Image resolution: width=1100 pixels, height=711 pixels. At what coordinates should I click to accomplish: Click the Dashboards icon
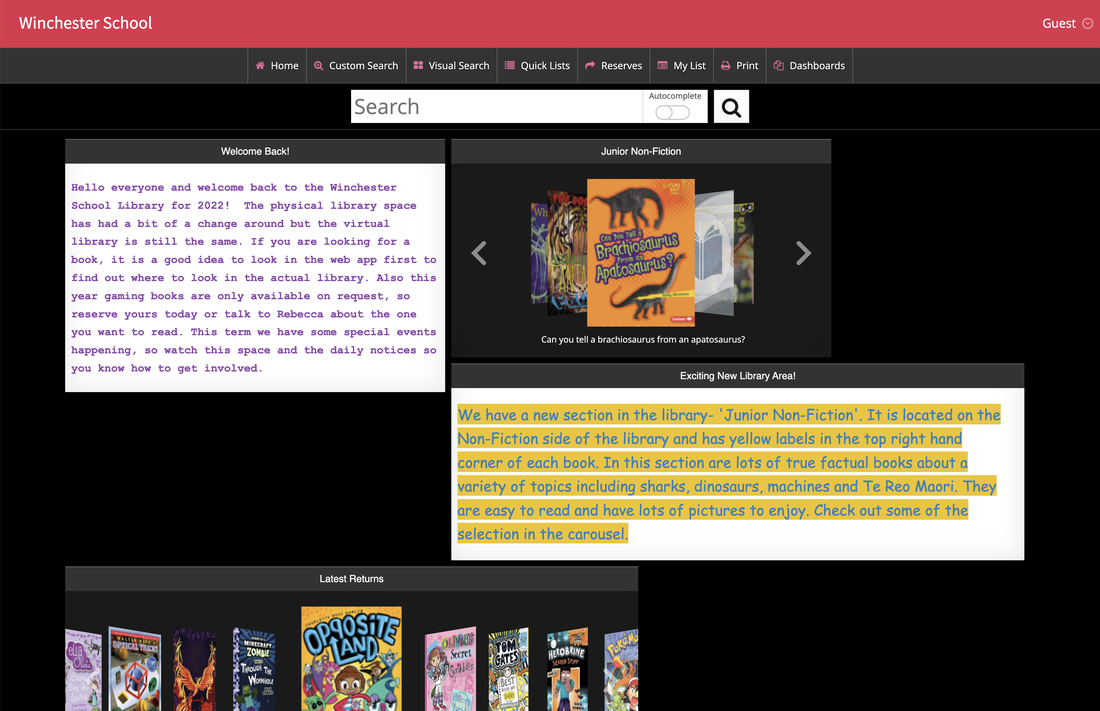pos(779,66)
